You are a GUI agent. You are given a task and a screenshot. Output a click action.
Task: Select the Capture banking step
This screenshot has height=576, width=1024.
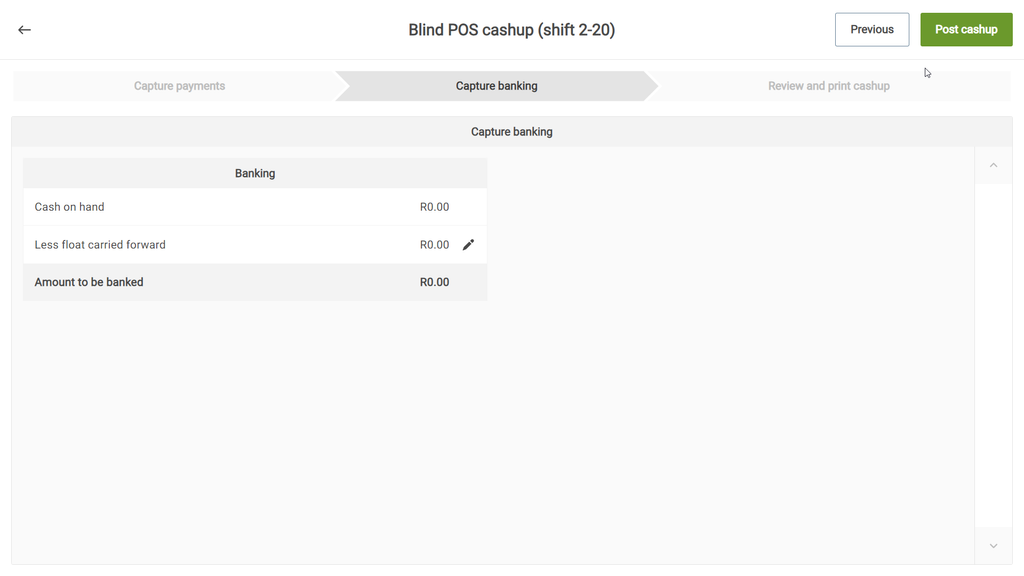click(496, 86)
